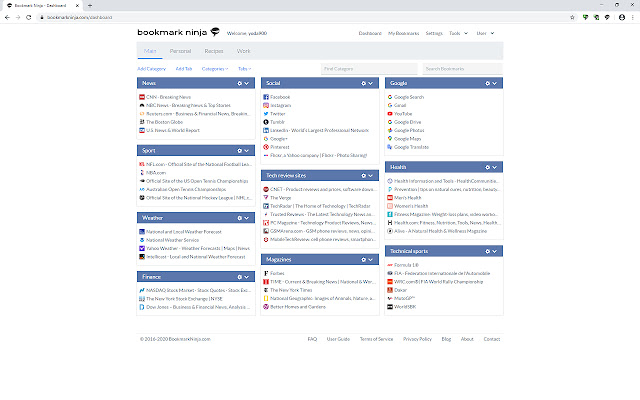
Task: Open the Terms of Service footer link
Action: click(376, 339)
